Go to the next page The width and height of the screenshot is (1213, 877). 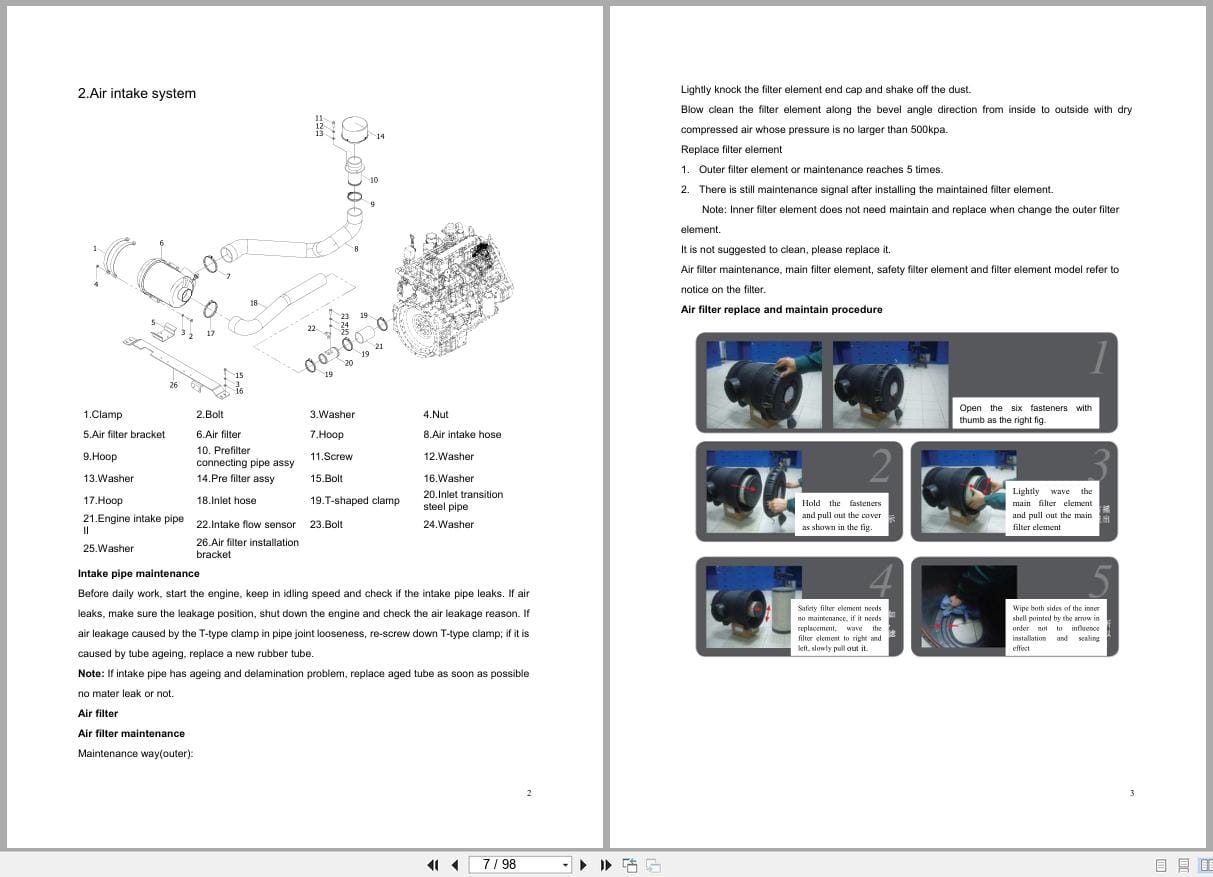pos(584,865)
